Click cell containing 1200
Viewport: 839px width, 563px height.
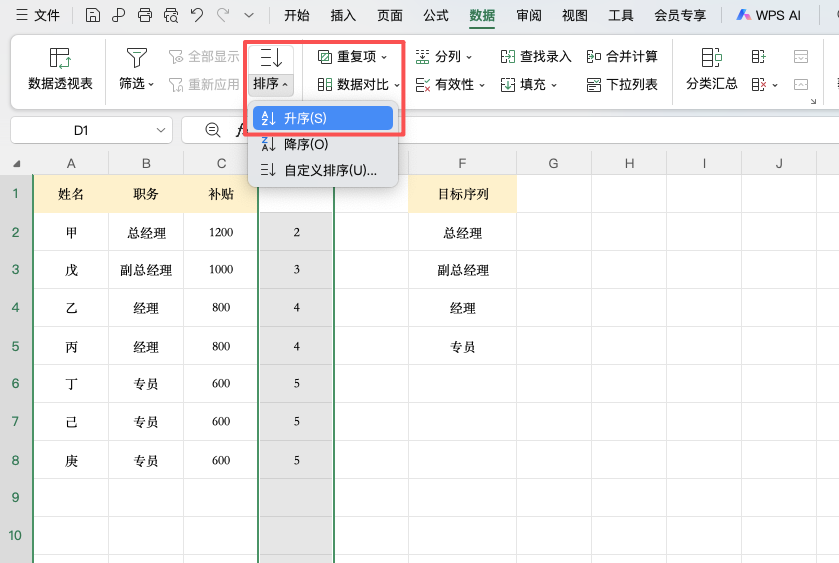click(x=221, y=232)
